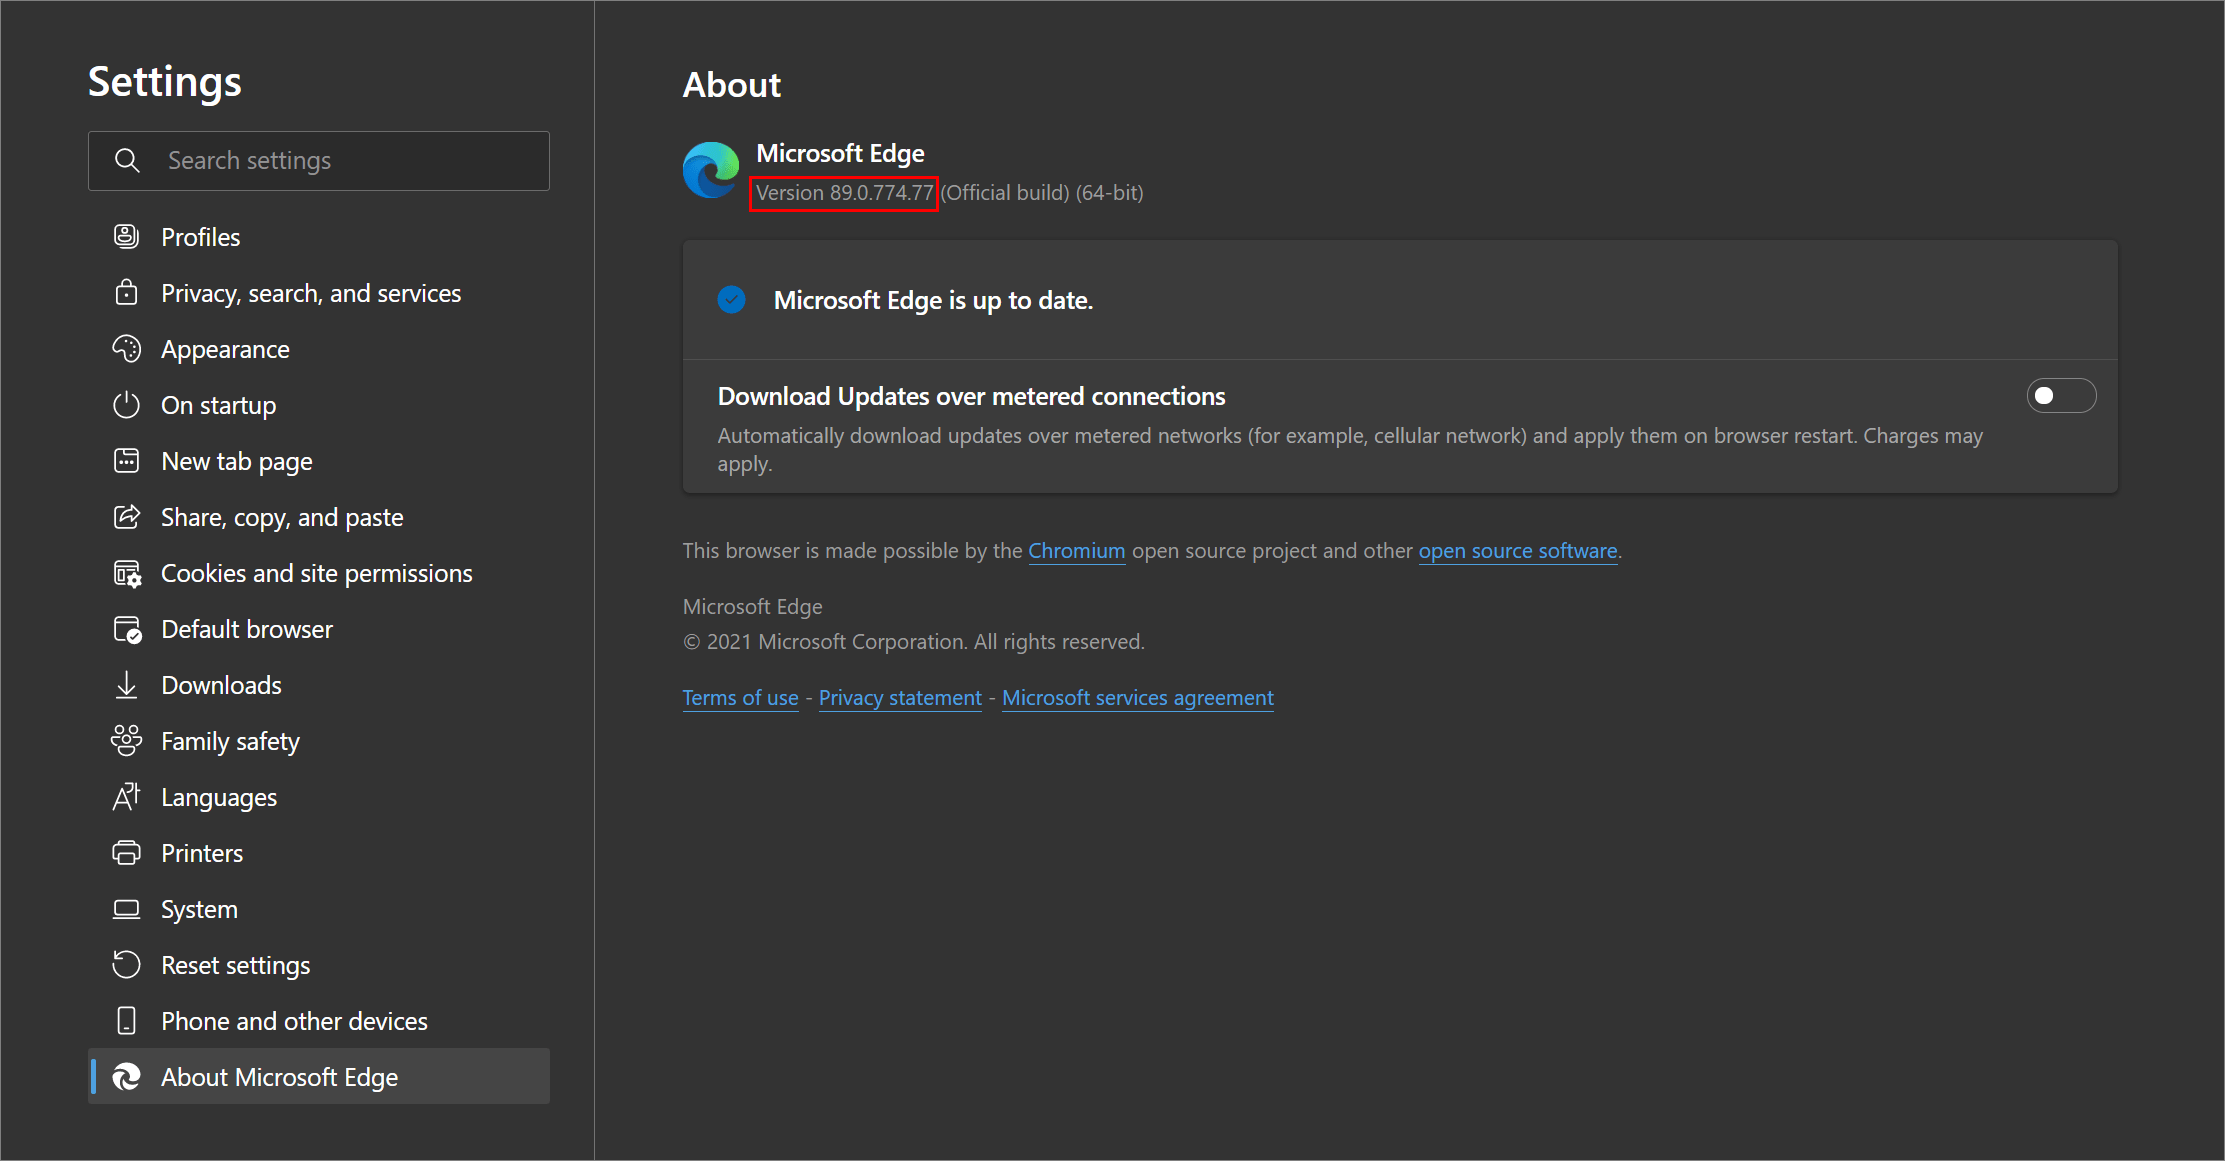Open the Chromium project link
The image size is (2225, 1161).
(x=1076, y=550)
